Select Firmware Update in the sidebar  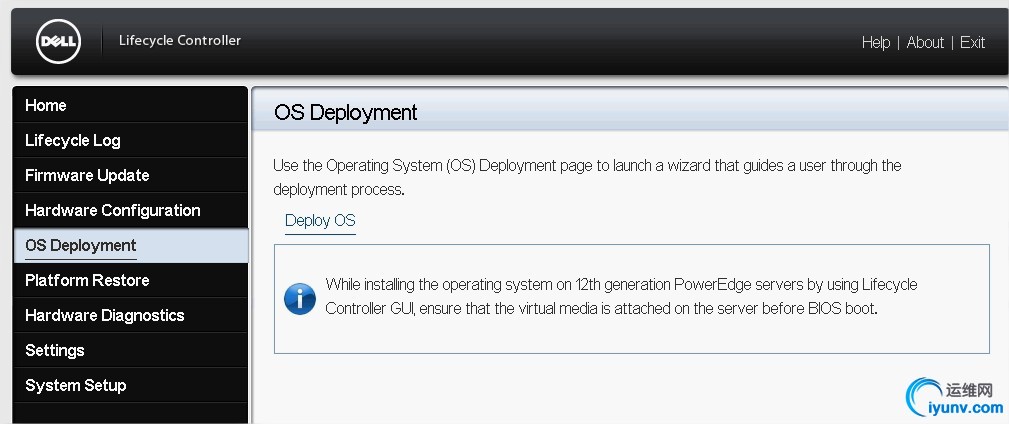131,175
